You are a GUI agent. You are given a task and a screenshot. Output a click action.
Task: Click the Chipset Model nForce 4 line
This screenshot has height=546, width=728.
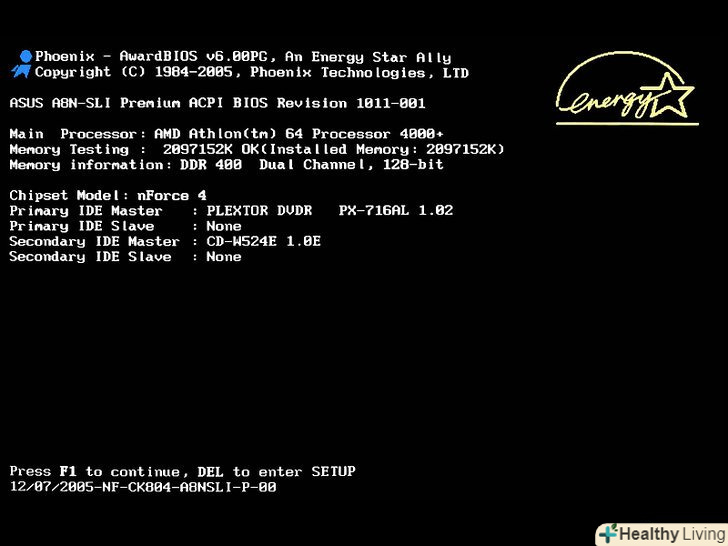(108, 195)
